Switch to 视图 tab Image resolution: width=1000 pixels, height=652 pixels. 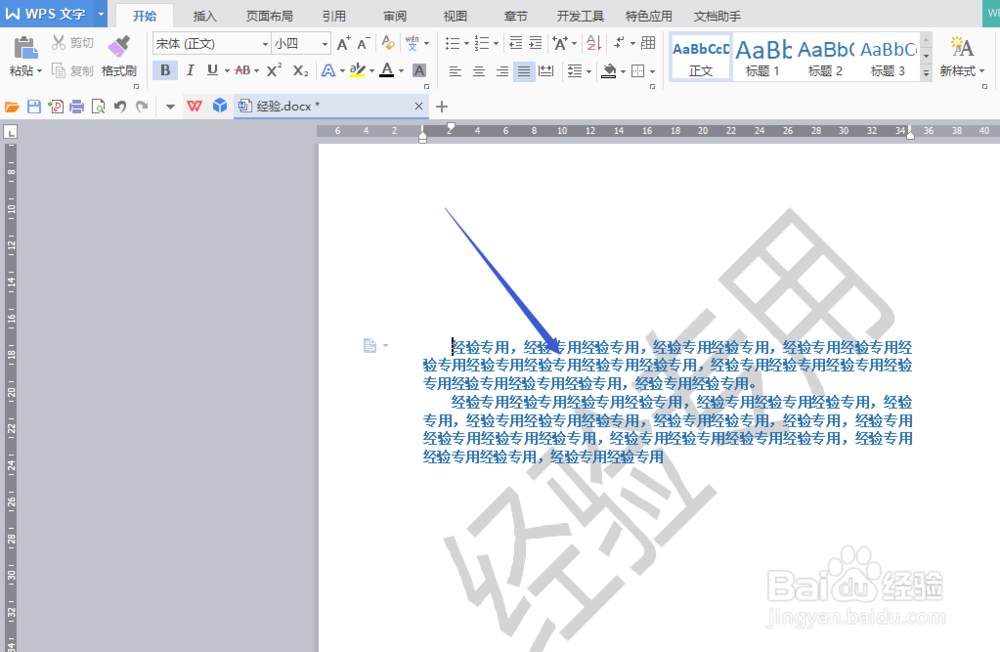click(455, 16)
